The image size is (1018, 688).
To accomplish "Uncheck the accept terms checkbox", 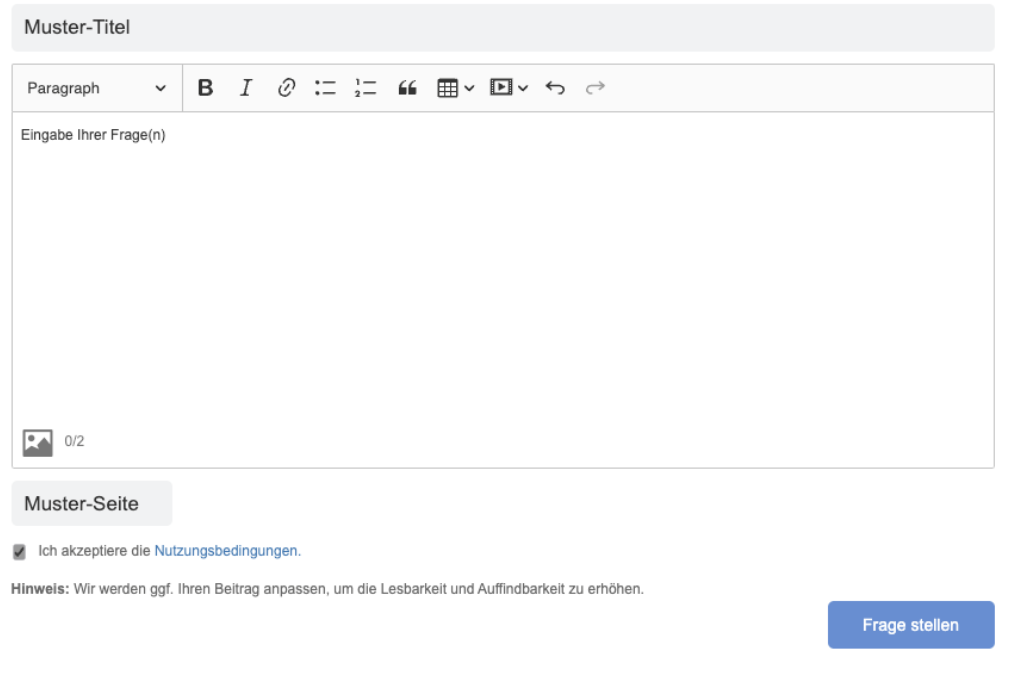I will tap(19, 552).
